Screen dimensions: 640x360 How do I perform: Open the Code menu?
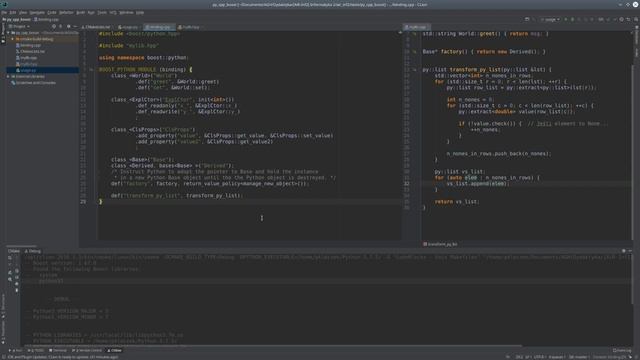(x=51, y=13)
